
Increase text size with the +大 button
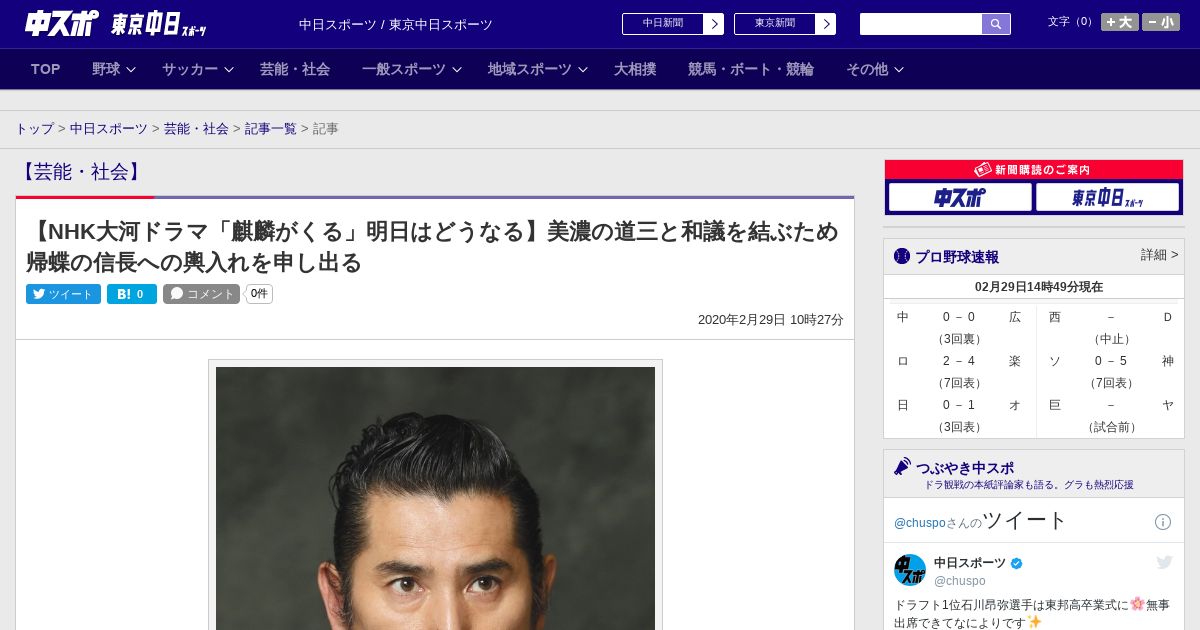click(1120, 22)
